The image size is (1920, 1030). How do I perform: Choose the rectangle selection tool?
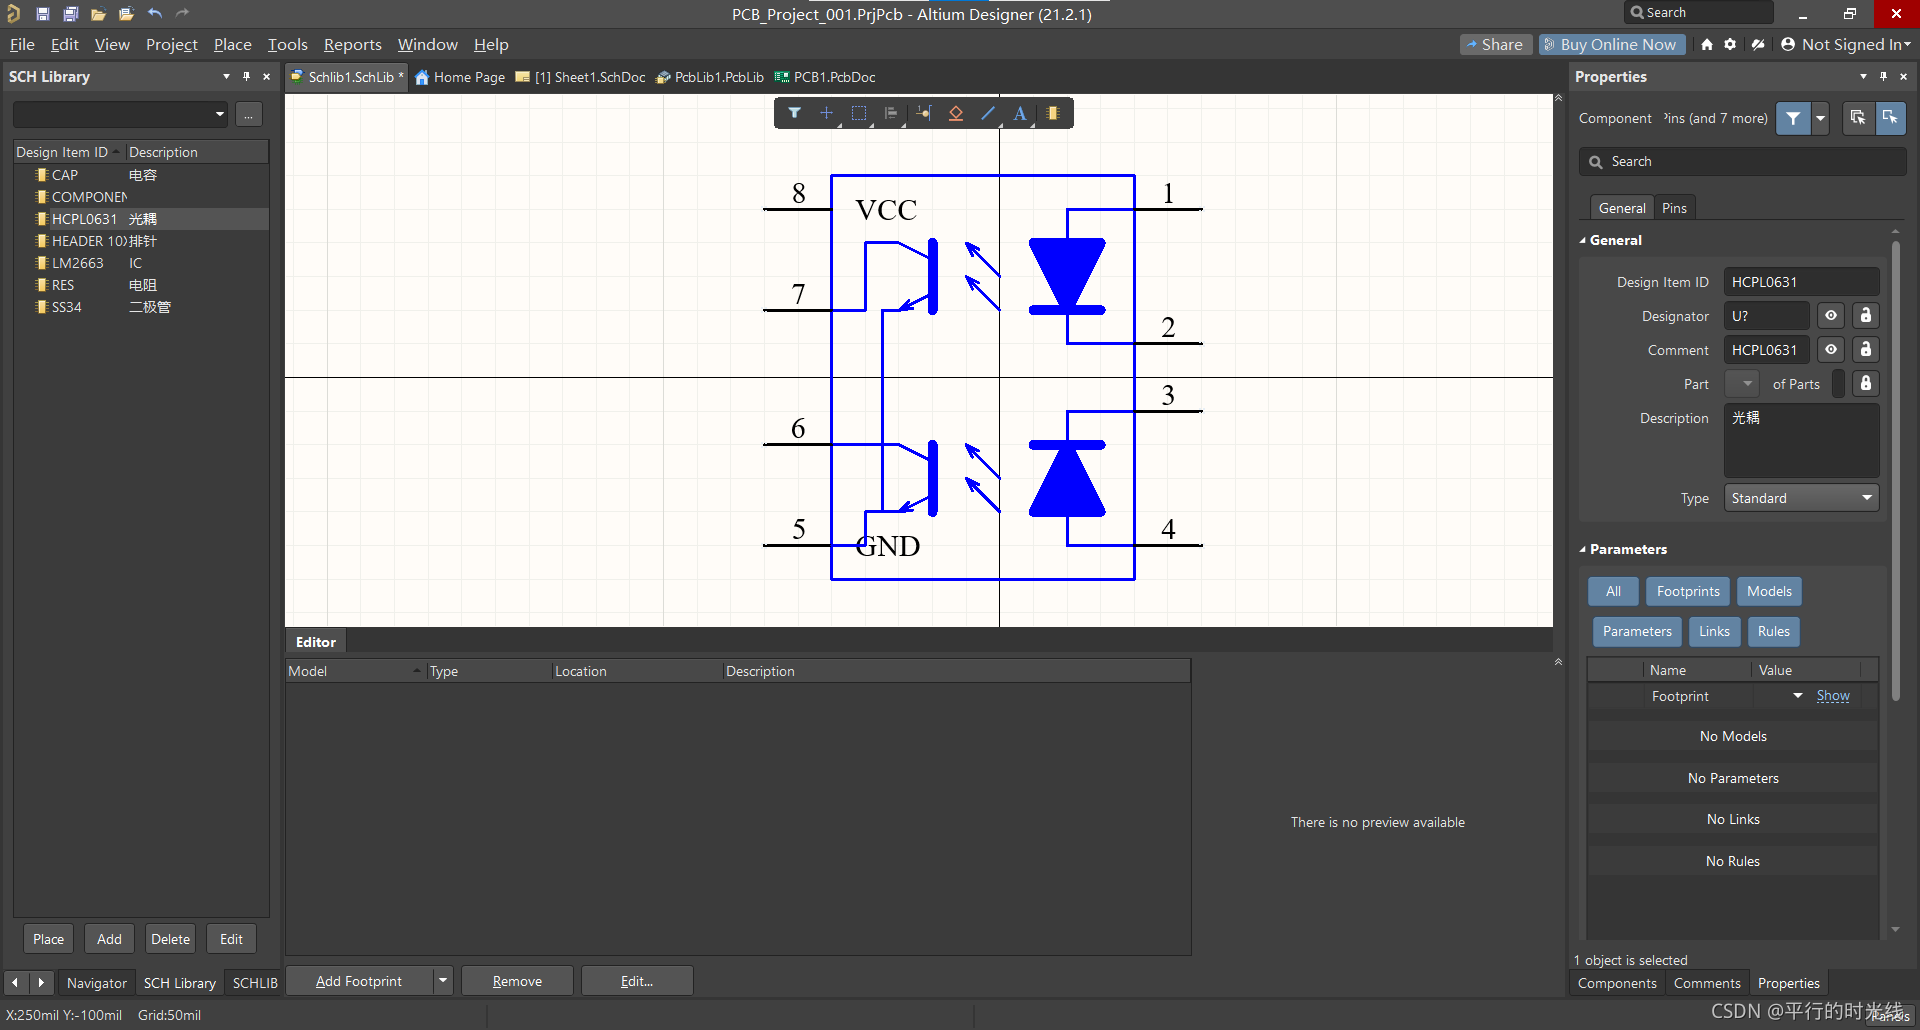[859, 113]
